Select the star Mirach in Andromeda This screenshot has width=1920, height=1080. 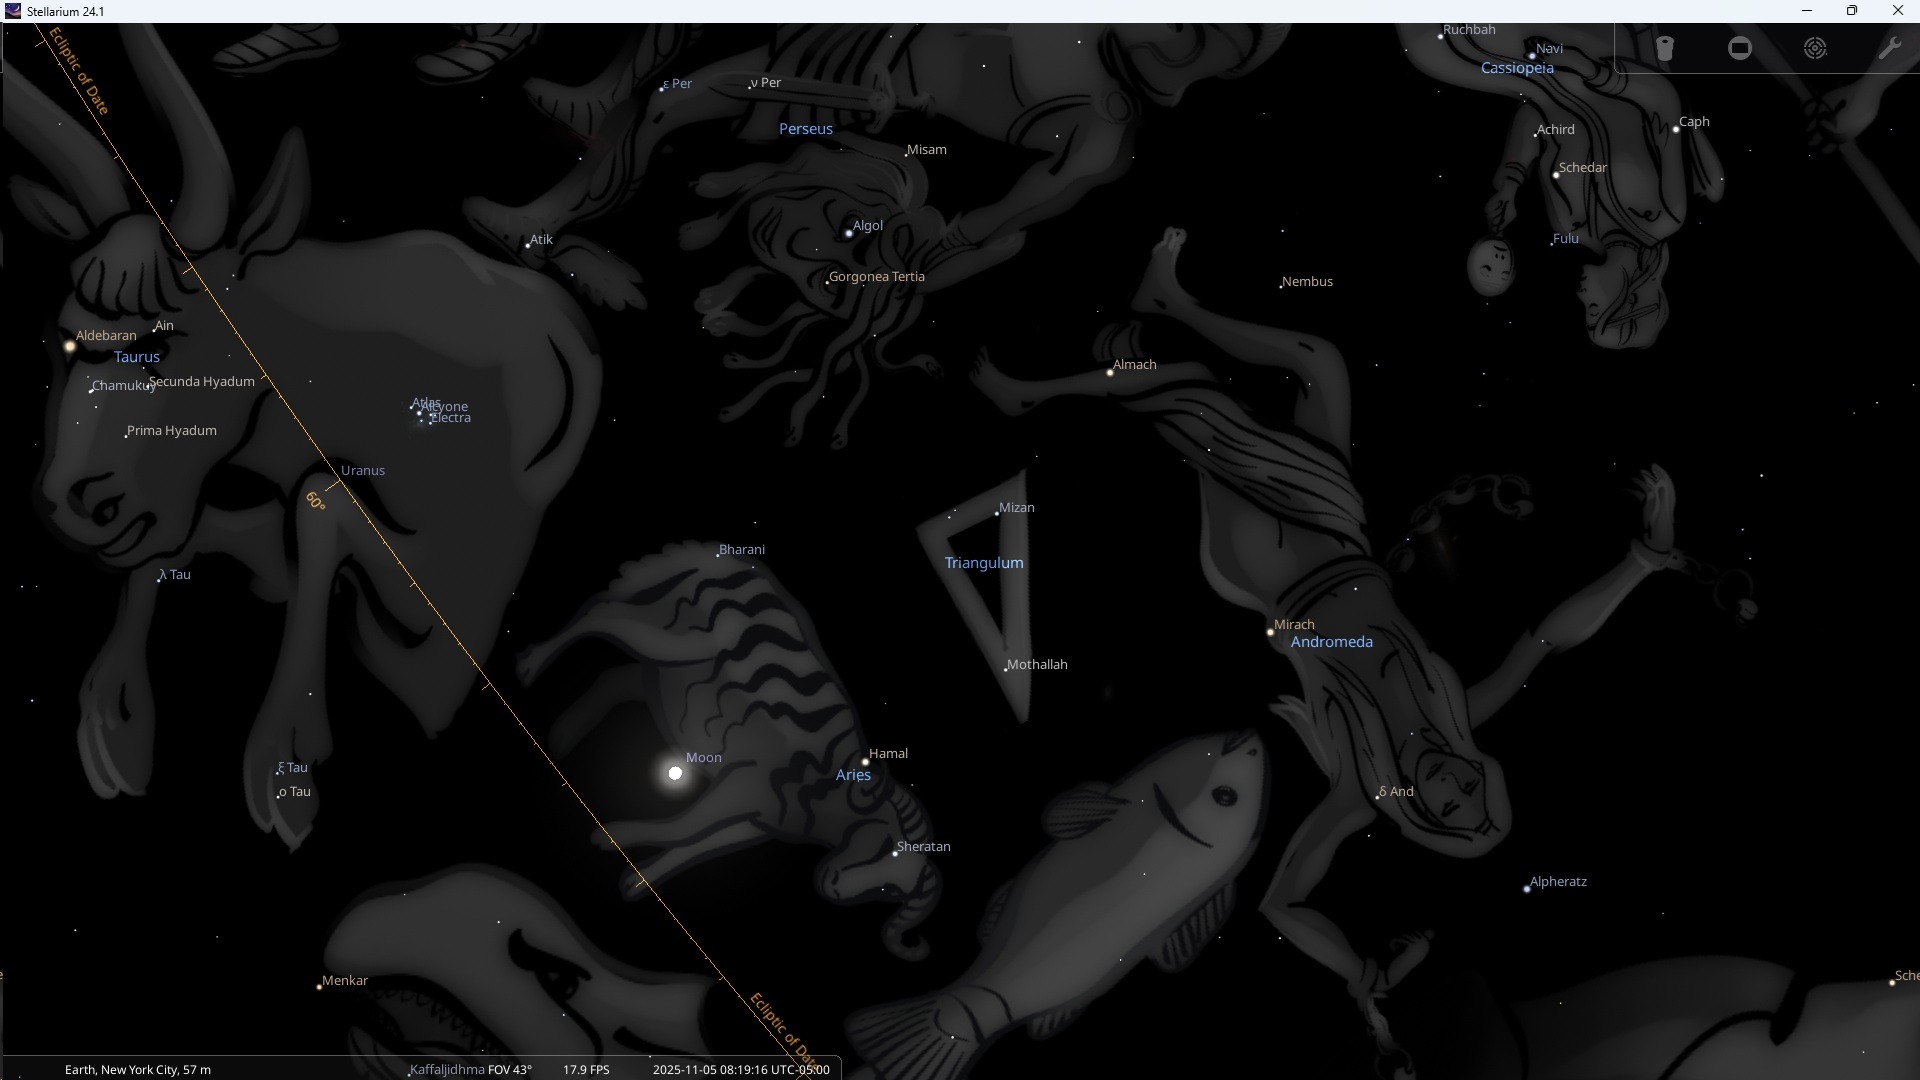(x=1270, y=632)
